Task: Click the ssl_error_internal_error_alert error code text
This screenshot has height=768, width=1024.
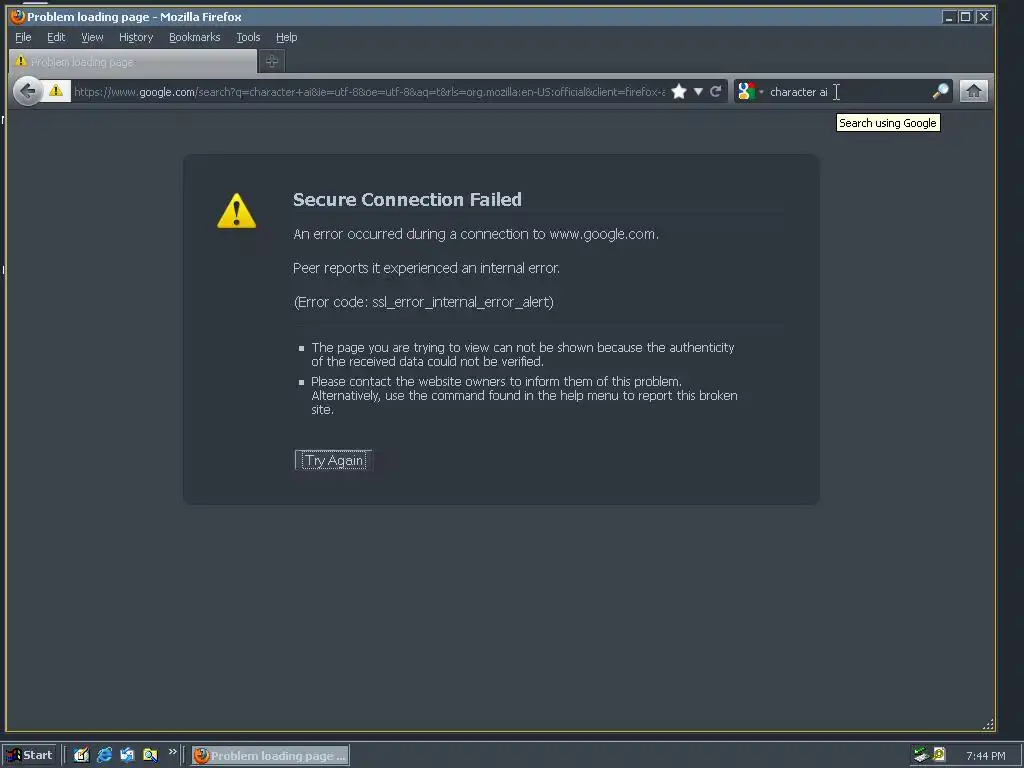Action: click(x=461, y=302)
